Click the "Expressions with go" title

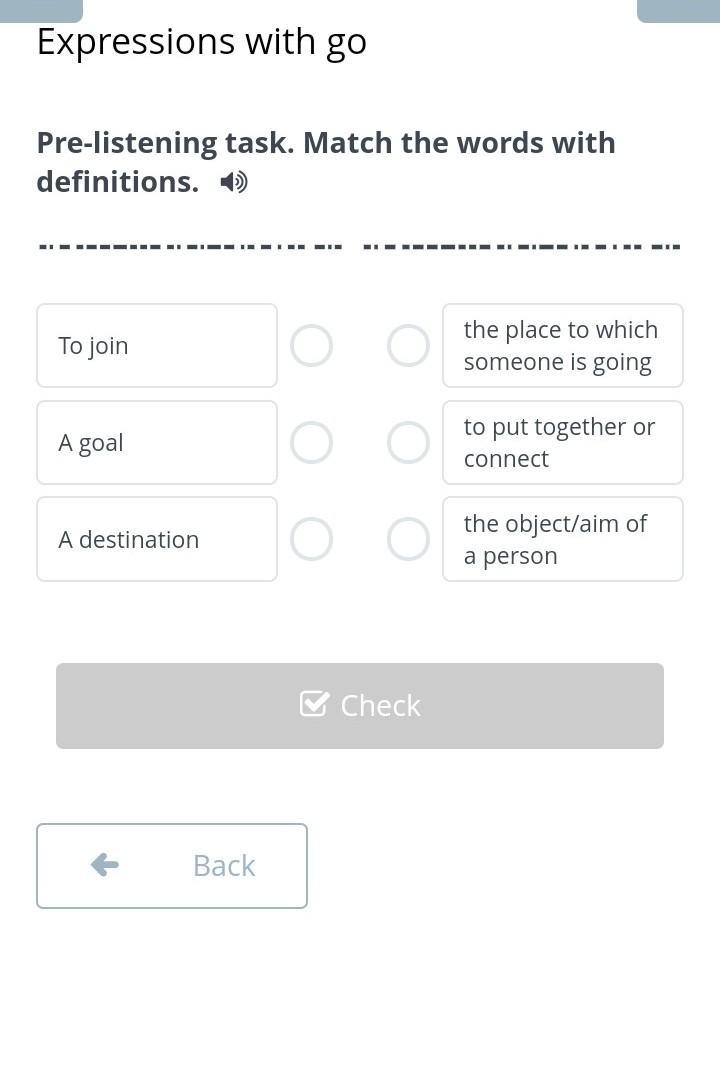[x=202, y=42]
